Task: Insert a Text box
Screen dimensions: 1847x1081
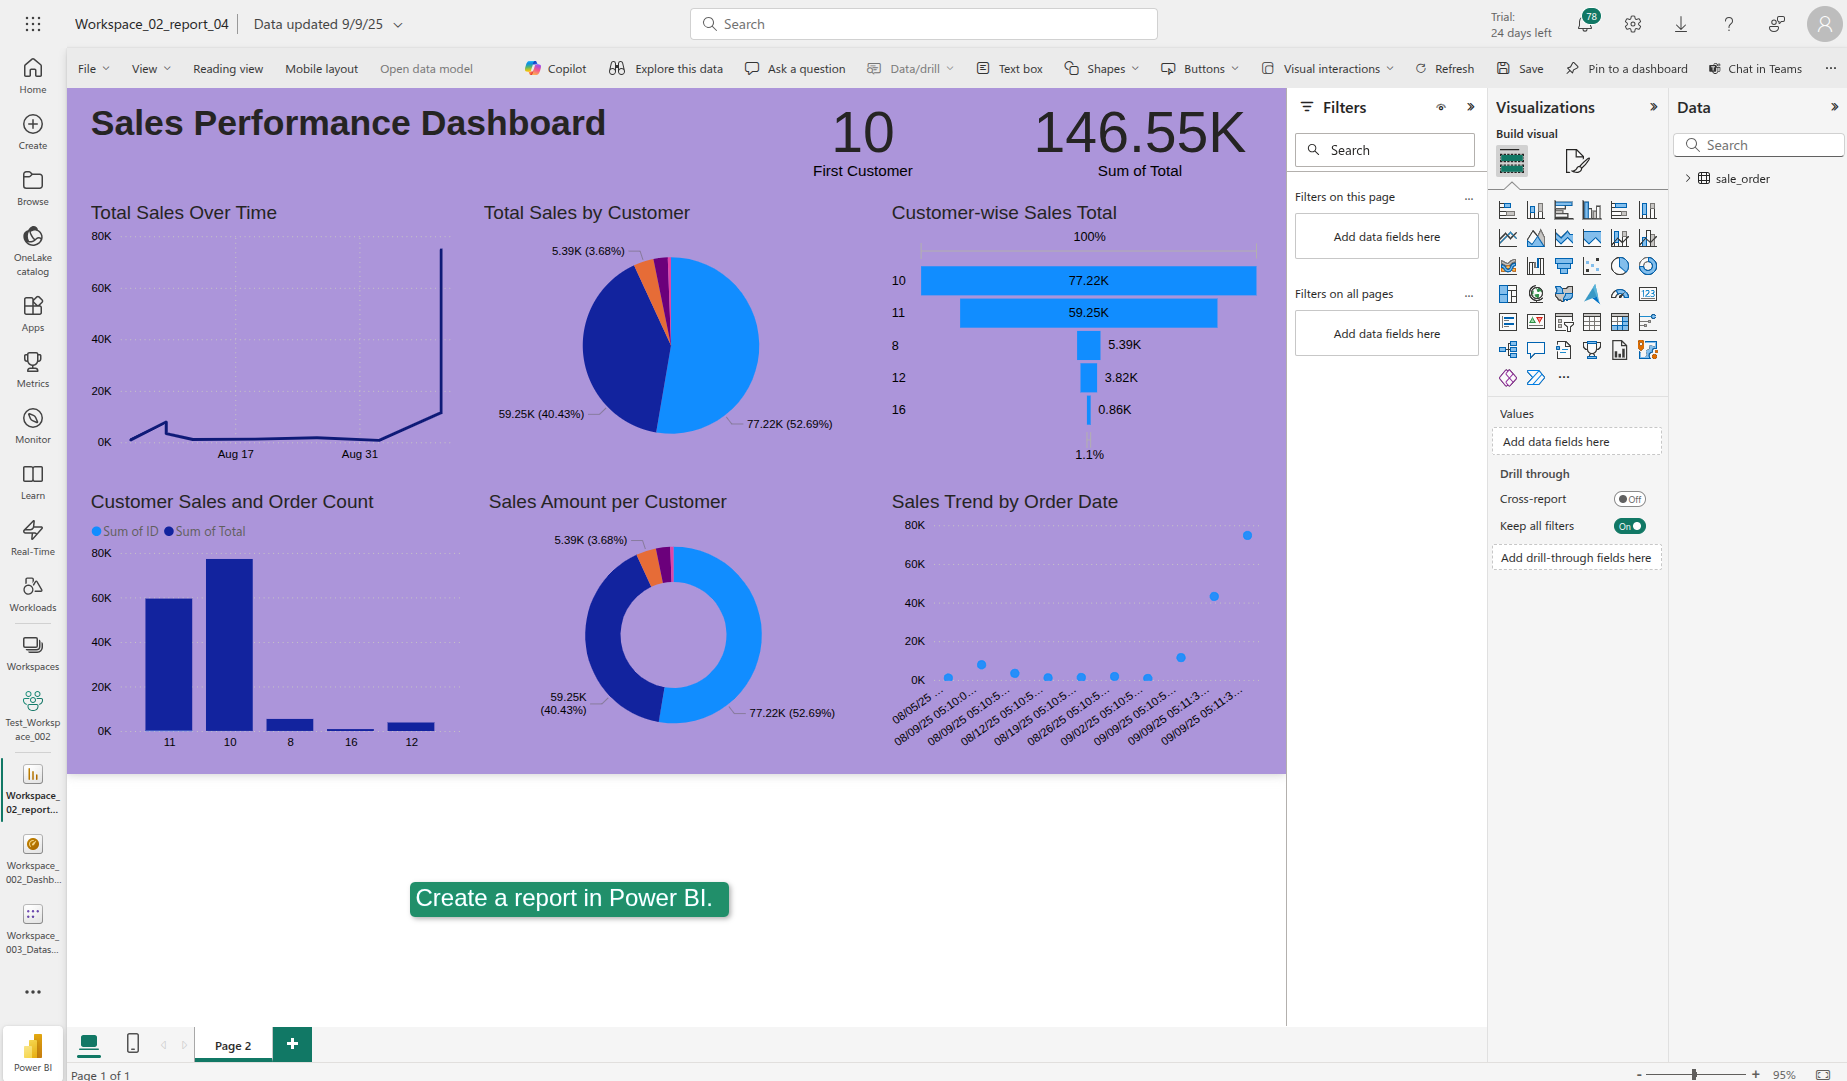Action: point(1009,68)
